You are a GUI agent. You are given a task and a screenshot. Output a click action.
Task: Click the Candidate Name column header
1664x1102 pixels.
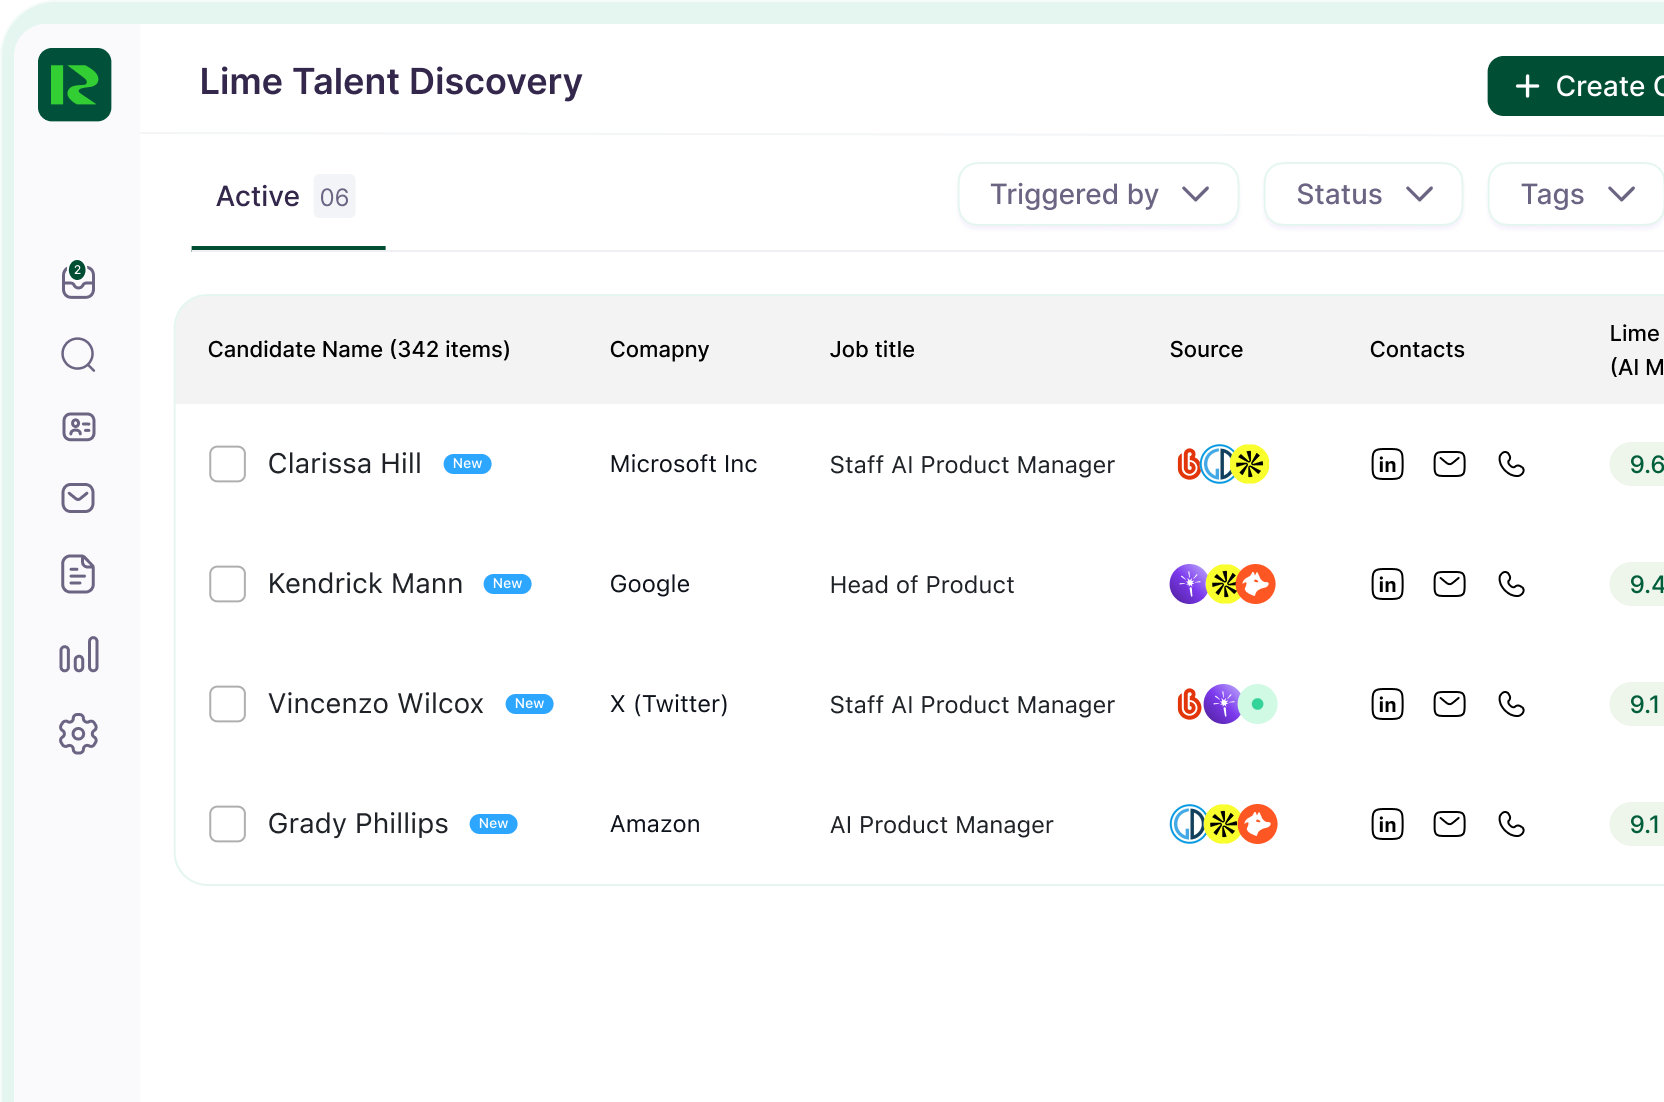click(359, 350)
